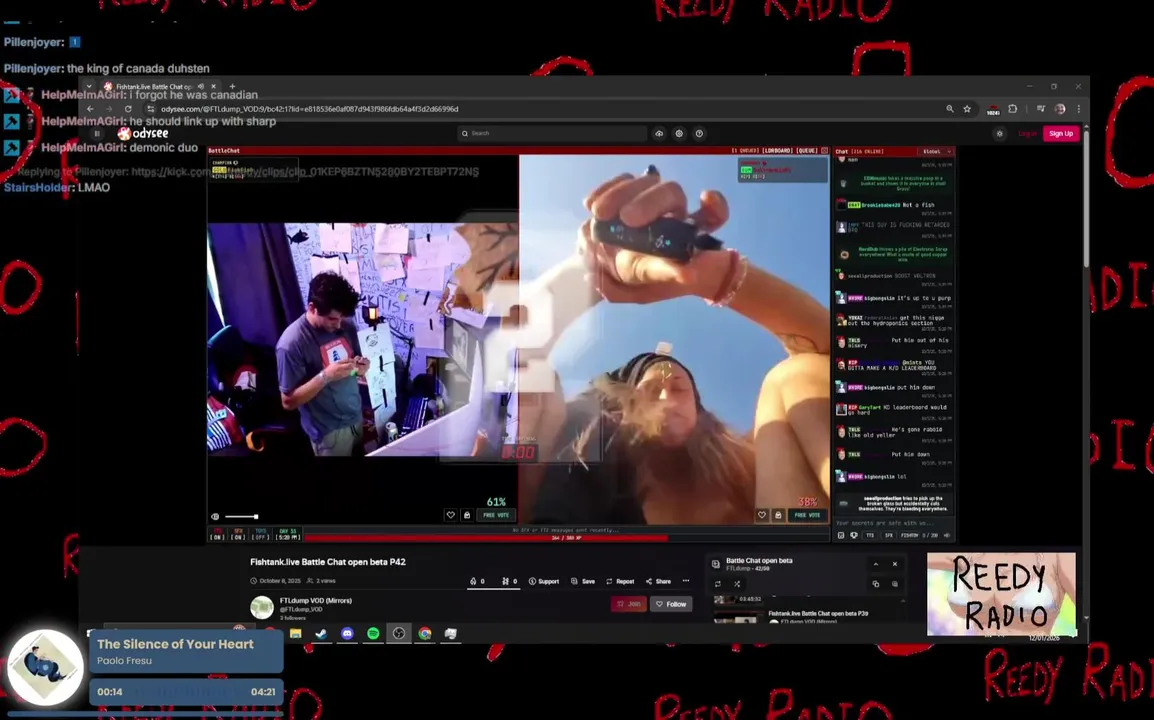The width and height of the screenshot is (1154, 720).
Task: Open File Explorer from the taskbar
Action: (x=296, y=633)
